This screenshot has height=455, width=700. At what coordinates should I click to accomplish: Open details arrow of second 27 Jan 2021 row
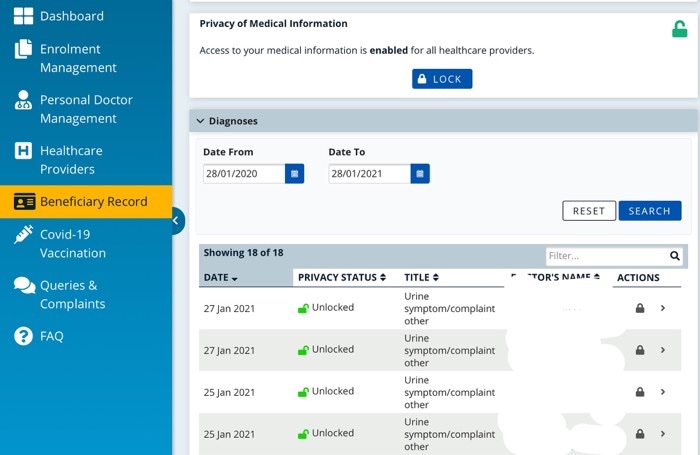[x=663, y=350]
